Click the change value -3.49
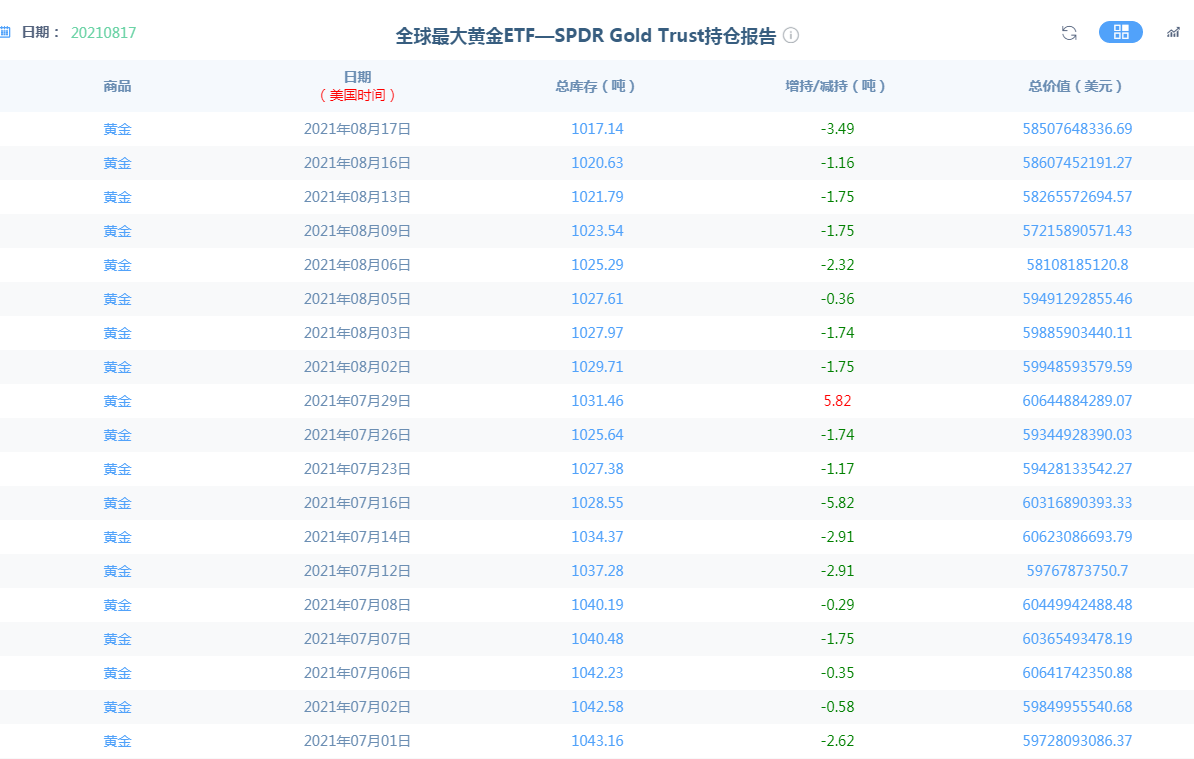Image resolution: width=1194 pixels, height=759 pixels. [x=837, y=129]
